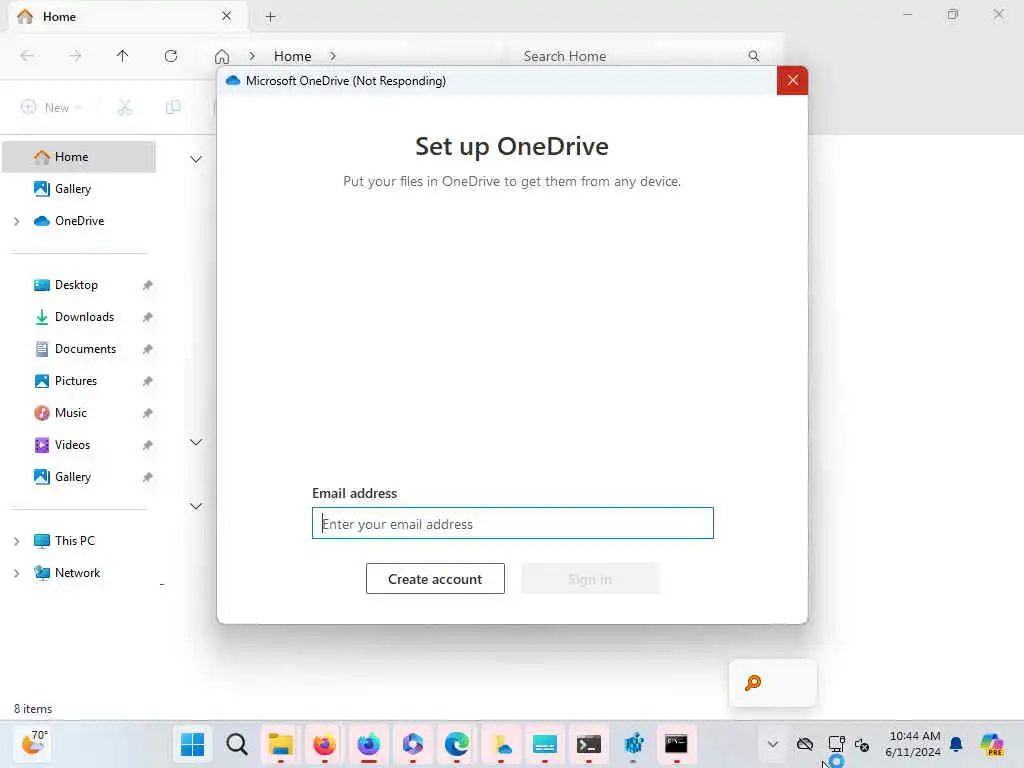The height and width of the screenshot is (768, 1024).
Task: Select Network in the sidebar
Action: pyautogui.click(x=77, y=573)
